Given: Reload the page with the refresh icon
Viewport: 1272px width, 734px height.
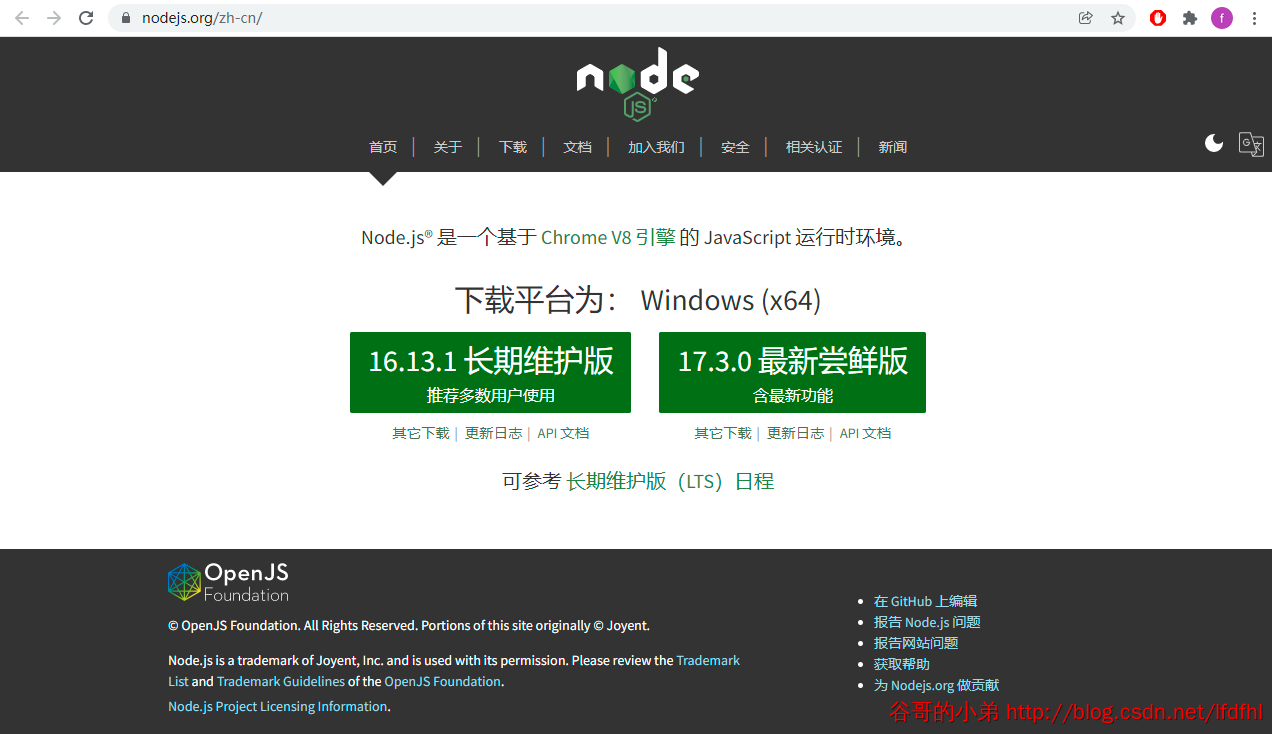Looking at the screenshot, I should (x=86, y=18).
